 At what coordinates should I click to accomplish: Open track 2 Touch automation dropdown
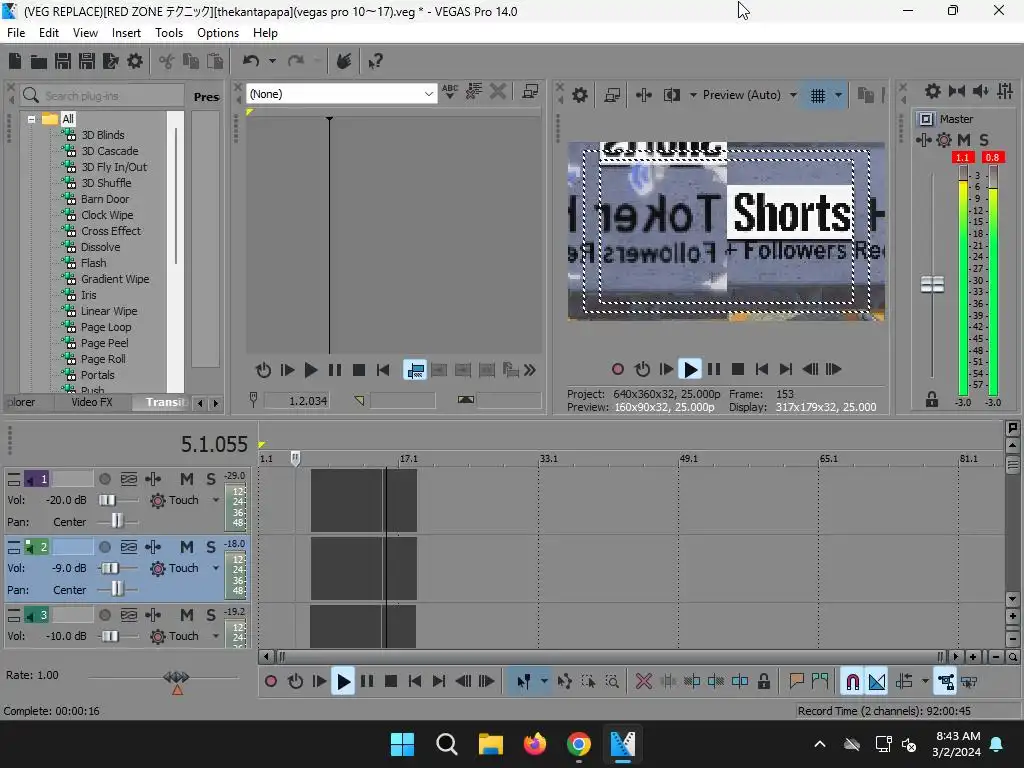click(216, 568)
